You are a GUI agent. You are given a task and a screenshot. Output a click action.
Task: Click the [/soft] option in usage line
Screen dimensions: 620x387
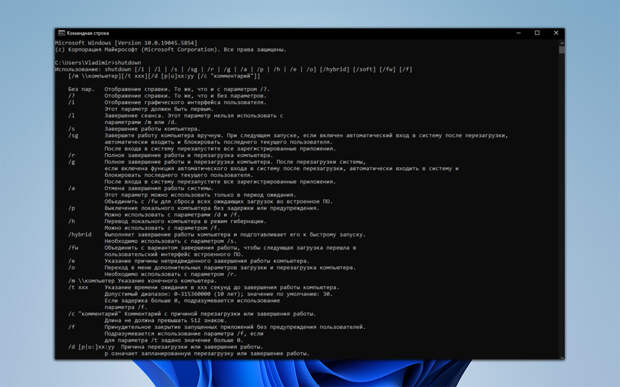tap(364, 69)
